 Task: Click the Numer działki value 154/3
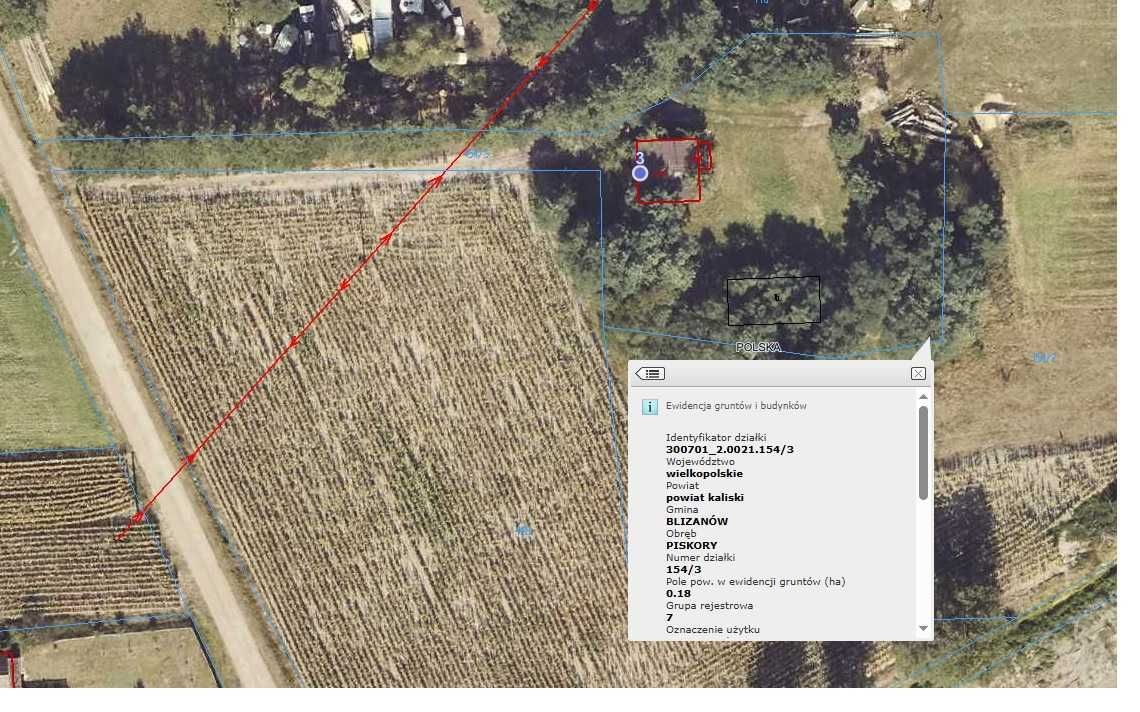(x=683, y=569)
